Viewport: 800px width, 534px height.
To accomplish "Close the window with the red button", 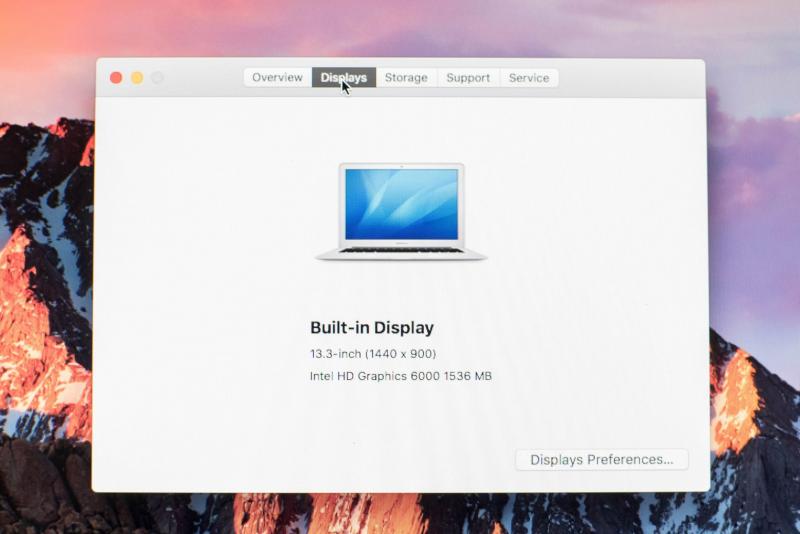I will tap(116, 78).
